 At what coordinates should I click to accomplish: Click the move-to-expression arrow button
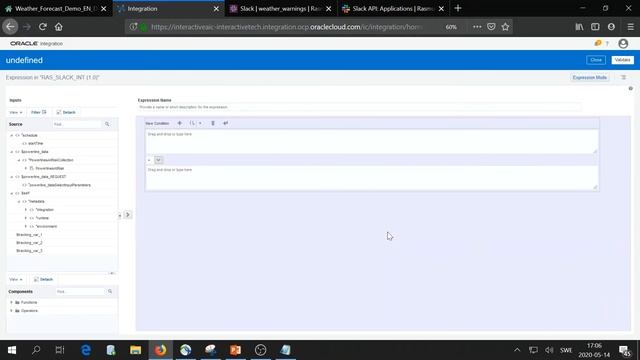pos(128,215)
